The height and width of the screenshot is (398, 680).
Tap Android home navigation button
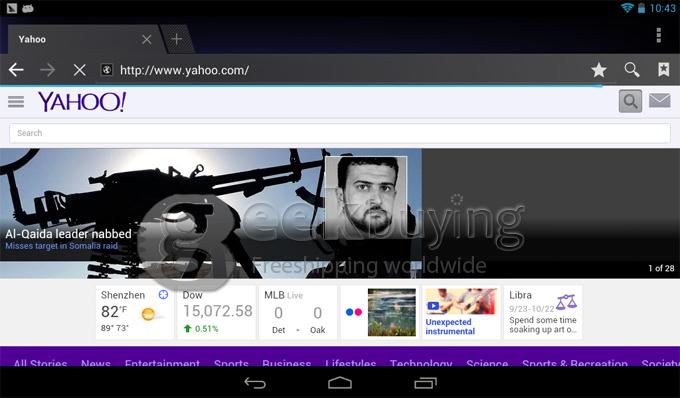tap(340, 383)
